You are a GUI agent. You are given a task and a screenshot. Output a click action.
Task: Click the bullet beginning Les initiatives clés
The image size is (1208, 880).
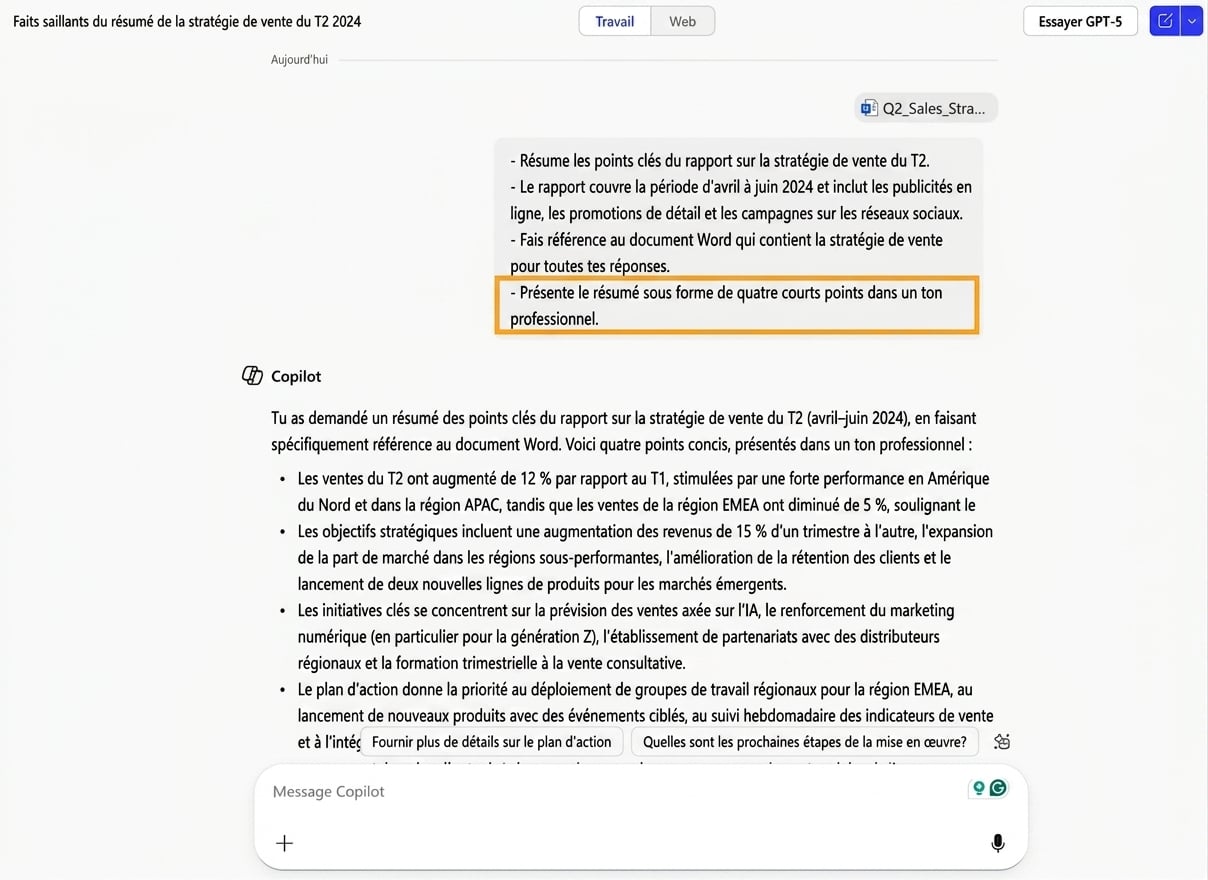click(626, 636)
